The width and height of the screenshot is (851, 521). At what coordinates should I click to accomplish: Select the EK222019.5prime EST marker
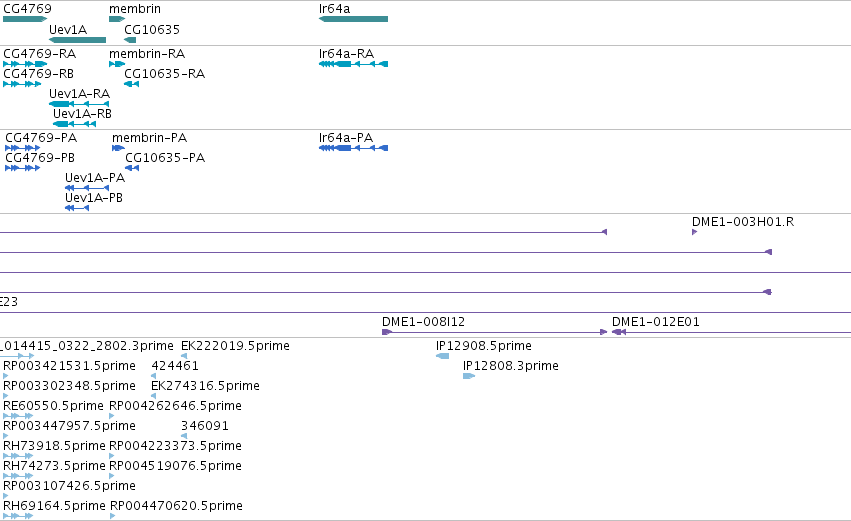pyautogui.click(x=184, y=356)
